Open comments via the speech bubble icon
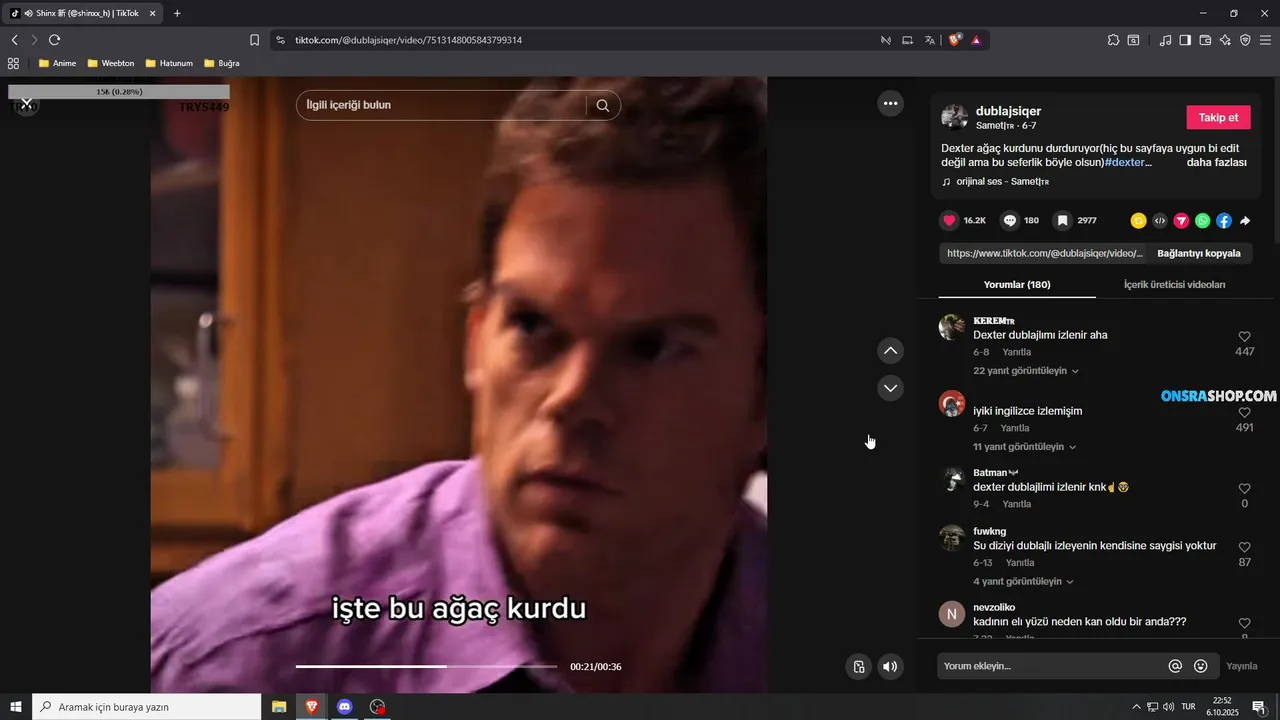 pyautogui.click(x=1010, y=220)
